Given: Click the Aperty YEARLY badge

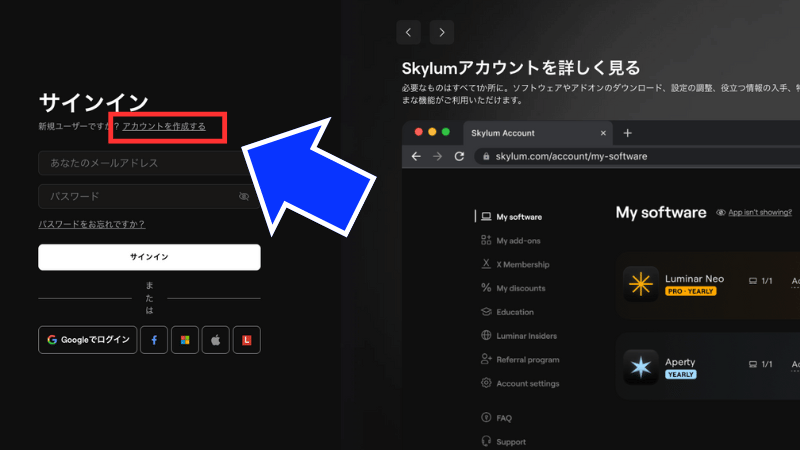Looking at the screenshot, I should pyautogui.click(x=681, y=374).
